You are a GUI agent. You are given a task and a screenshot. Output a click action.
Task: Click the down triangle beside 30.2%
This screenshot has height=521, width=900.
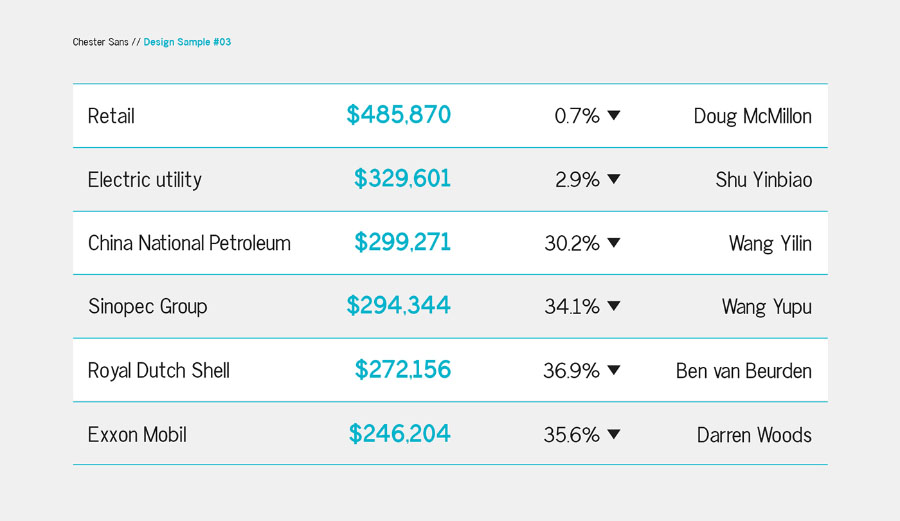click(614, 243)
